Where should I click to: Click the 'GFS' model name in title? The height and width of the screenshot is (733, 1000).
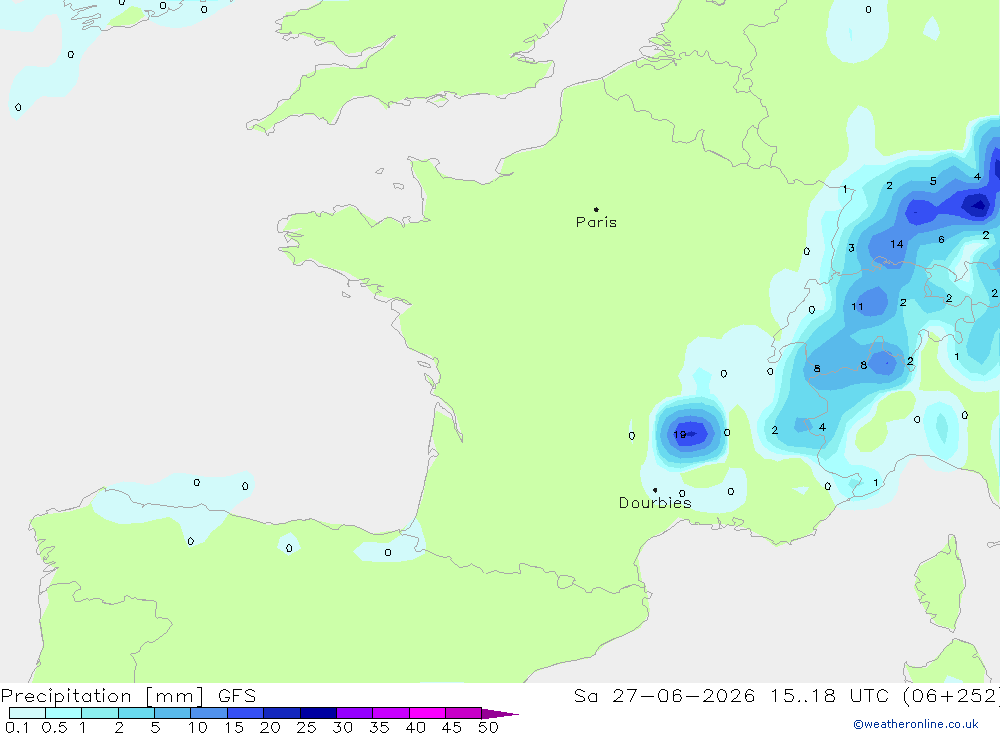[237, 696]
